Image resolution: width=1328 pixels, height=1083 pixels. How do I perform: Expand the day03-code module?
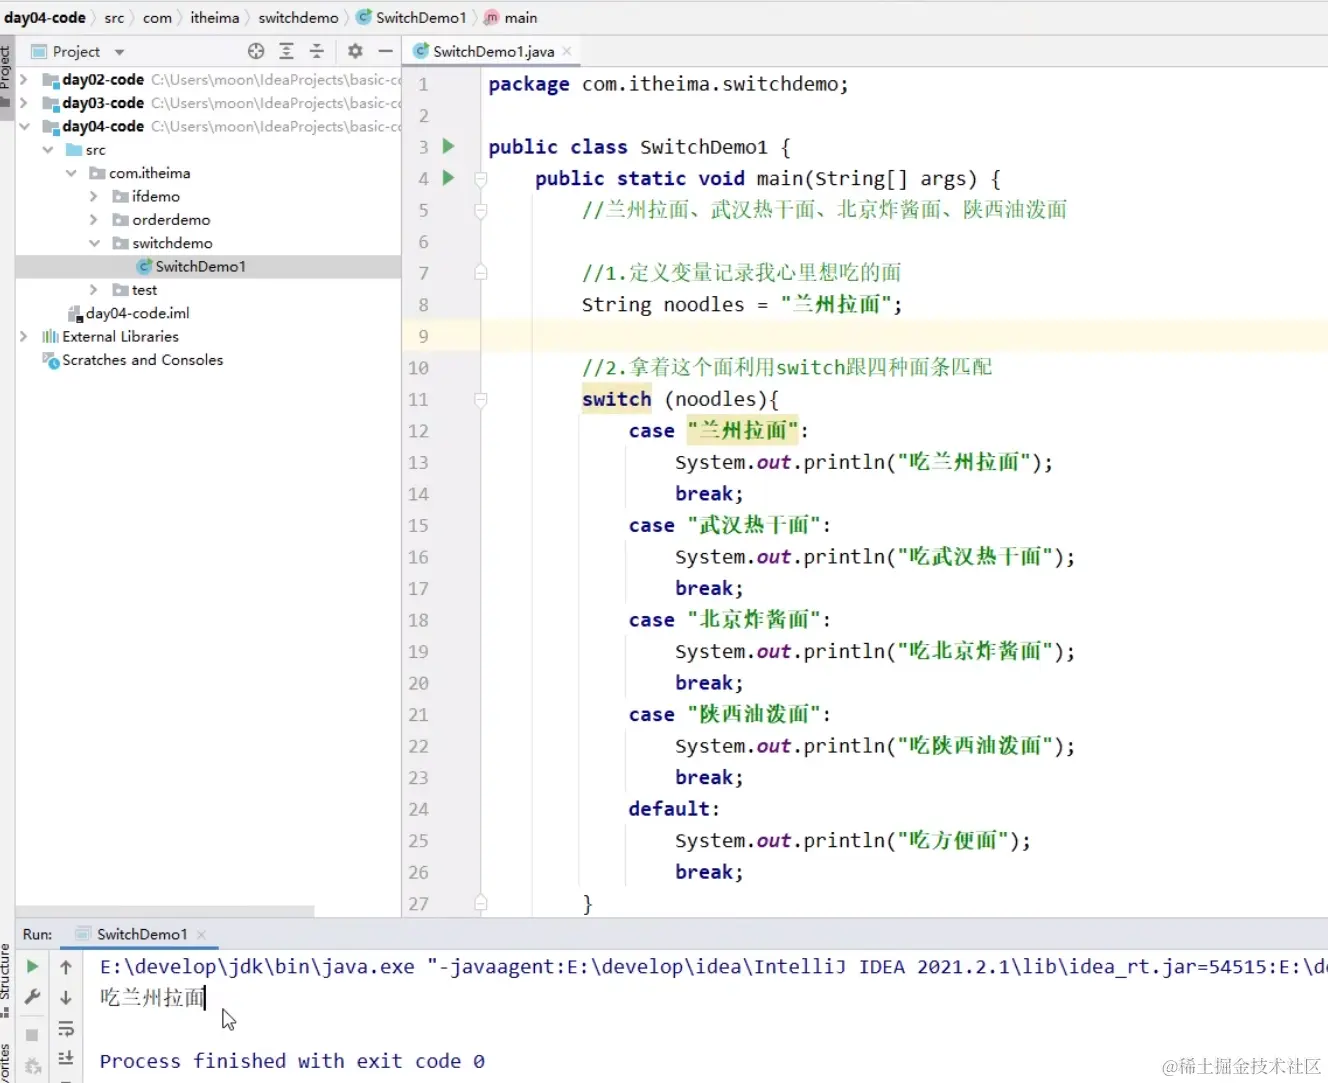tap(24, 103)
